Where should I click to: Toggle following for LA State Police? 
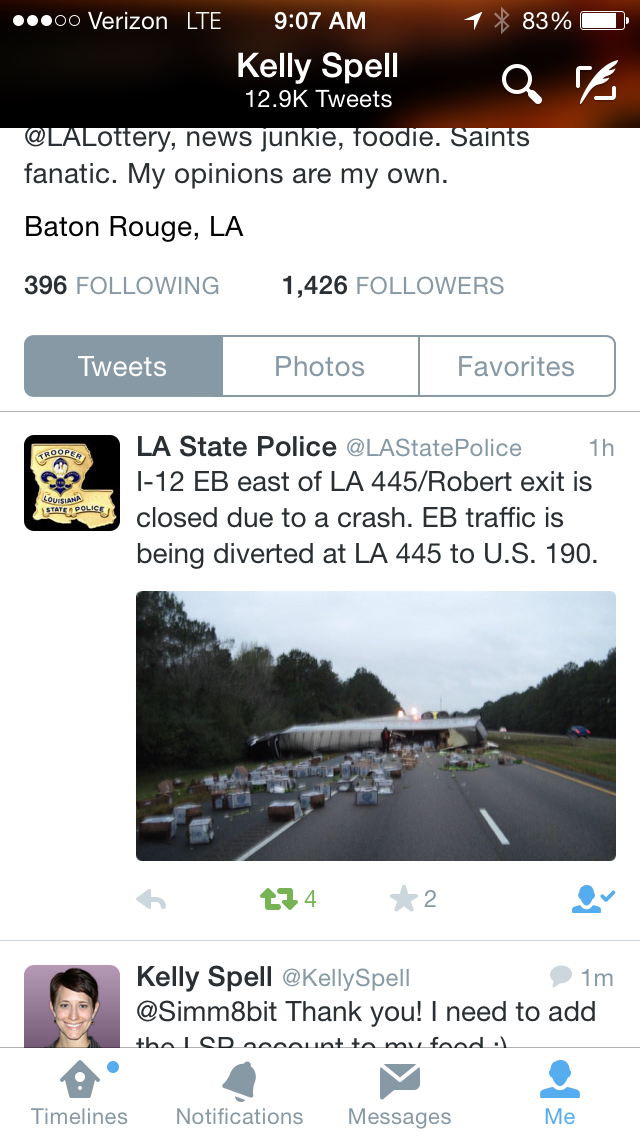593,899
